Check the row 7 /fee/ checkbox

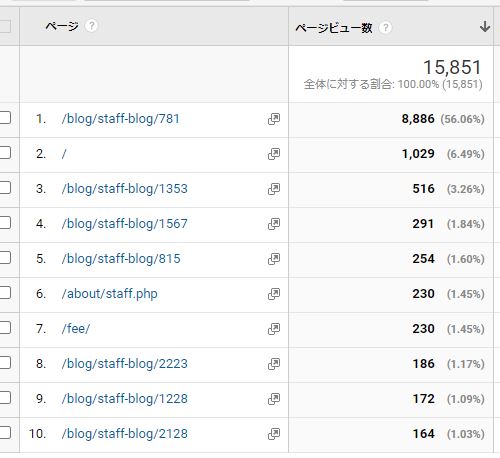(x=5, y=328)
